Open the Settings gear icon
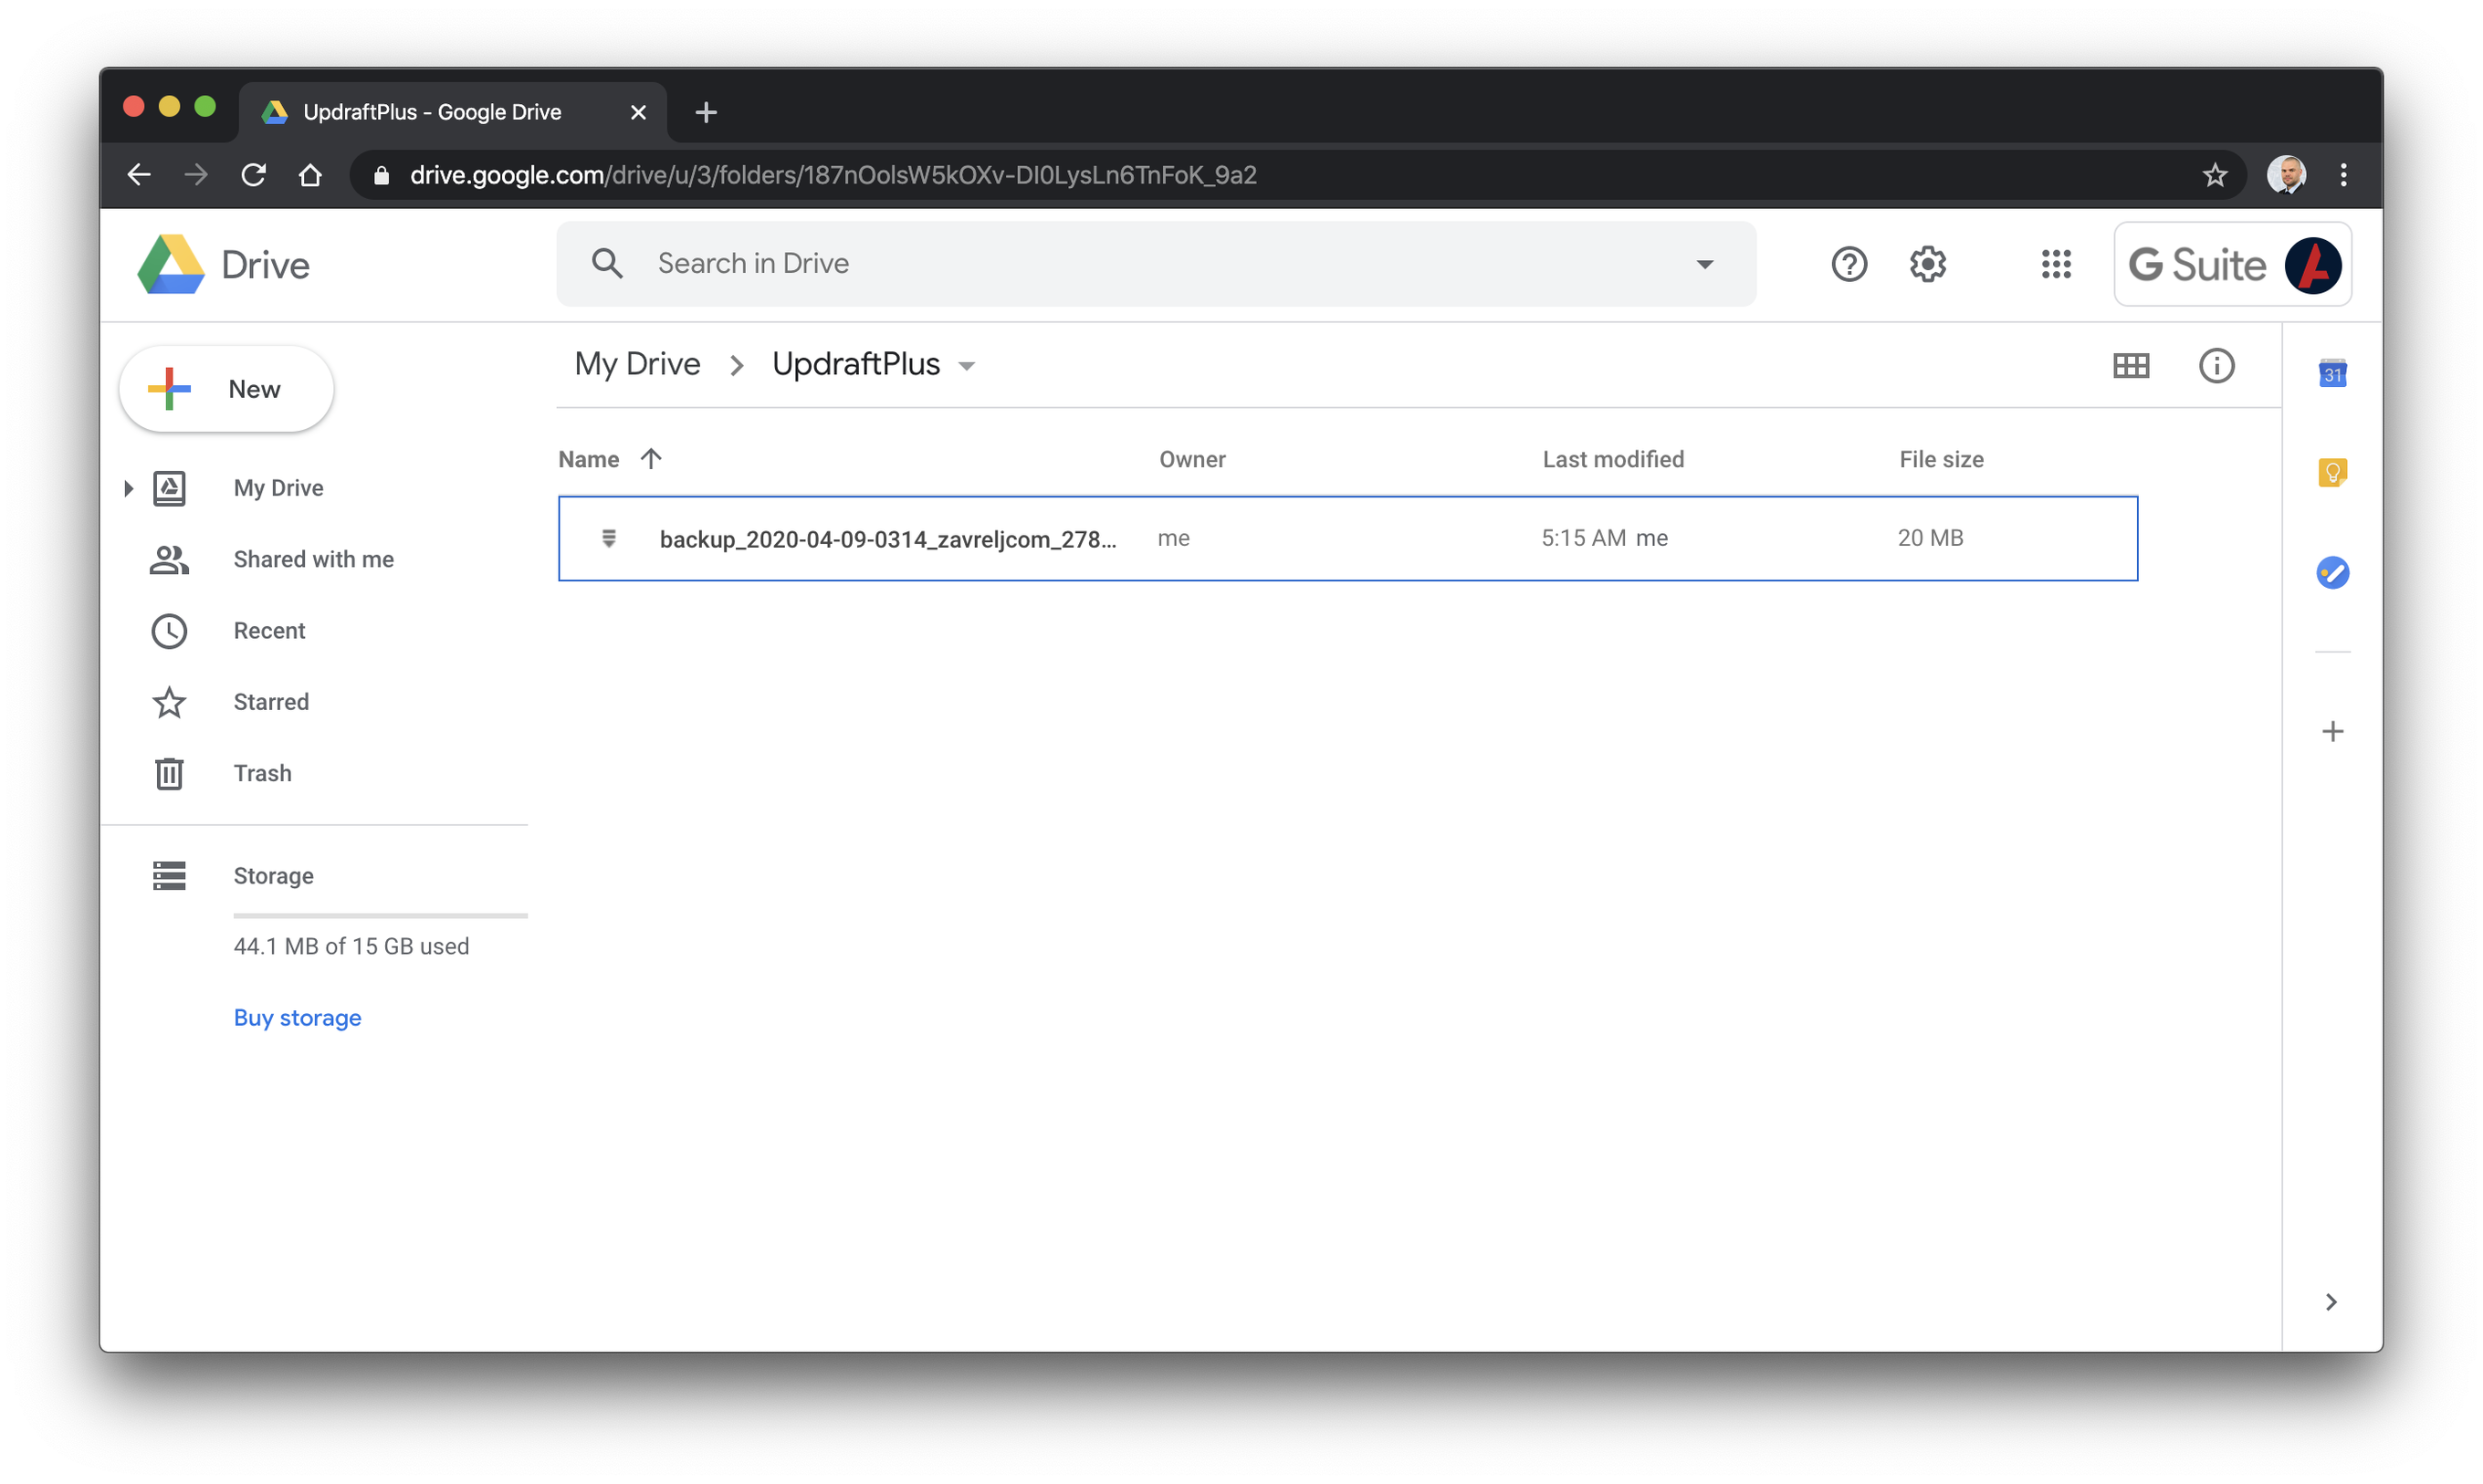This screenshot has width=2483, height=1484. click(1927, 265)
